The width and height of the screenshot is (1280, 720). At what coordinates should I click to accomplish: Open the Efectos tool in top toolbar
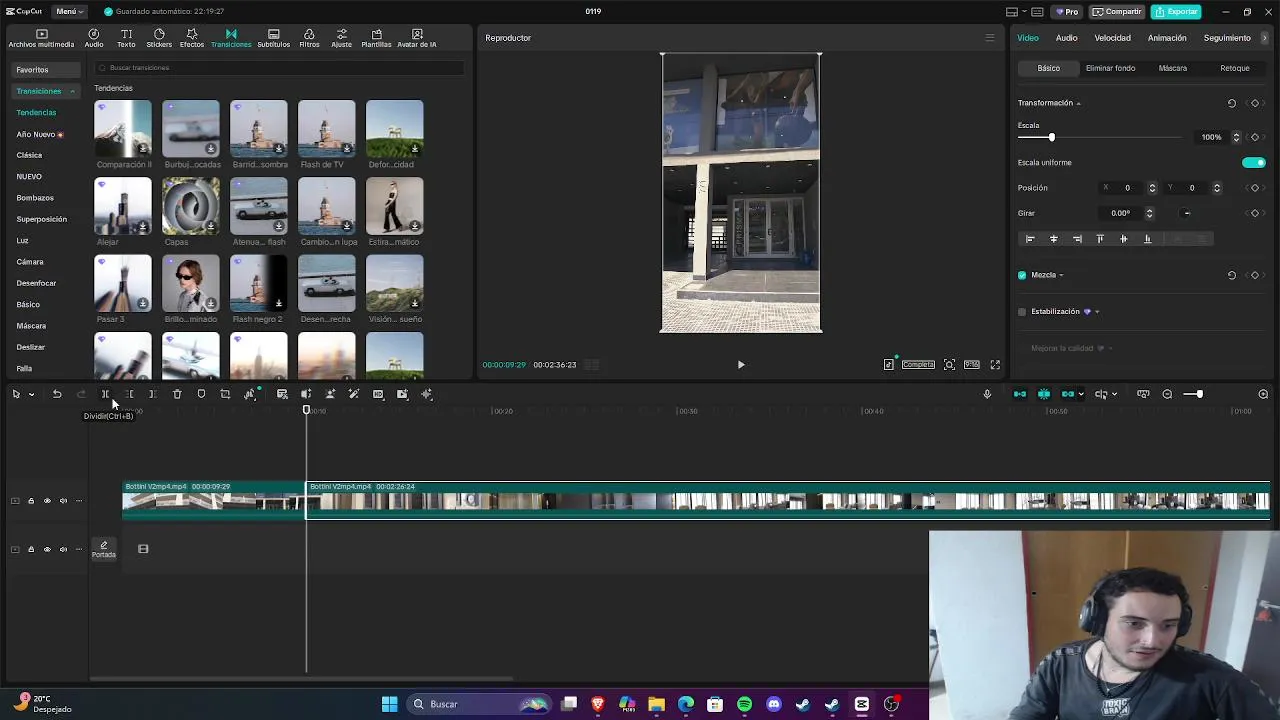(192, 38)
